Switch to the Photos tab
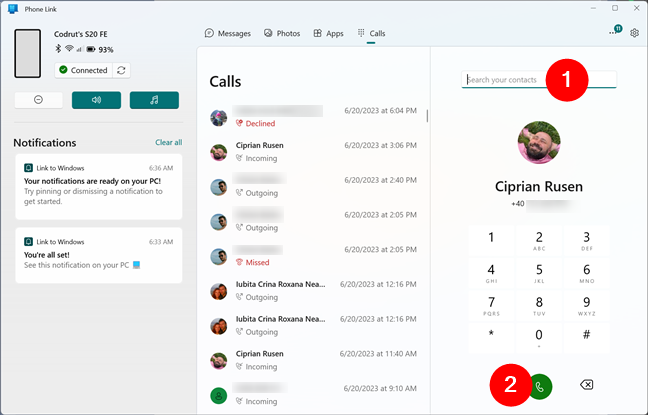 click(x=282, y=33)
